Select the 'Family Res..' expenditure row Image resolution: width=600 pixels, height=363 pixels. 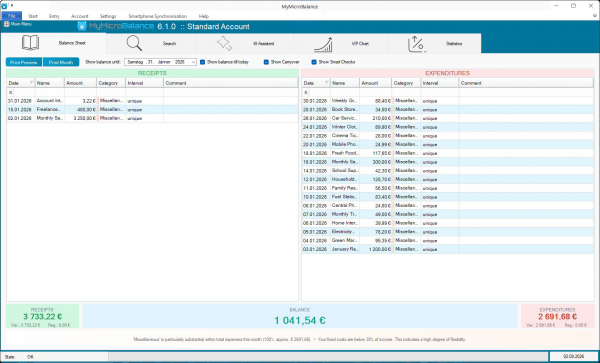[448, 188]
